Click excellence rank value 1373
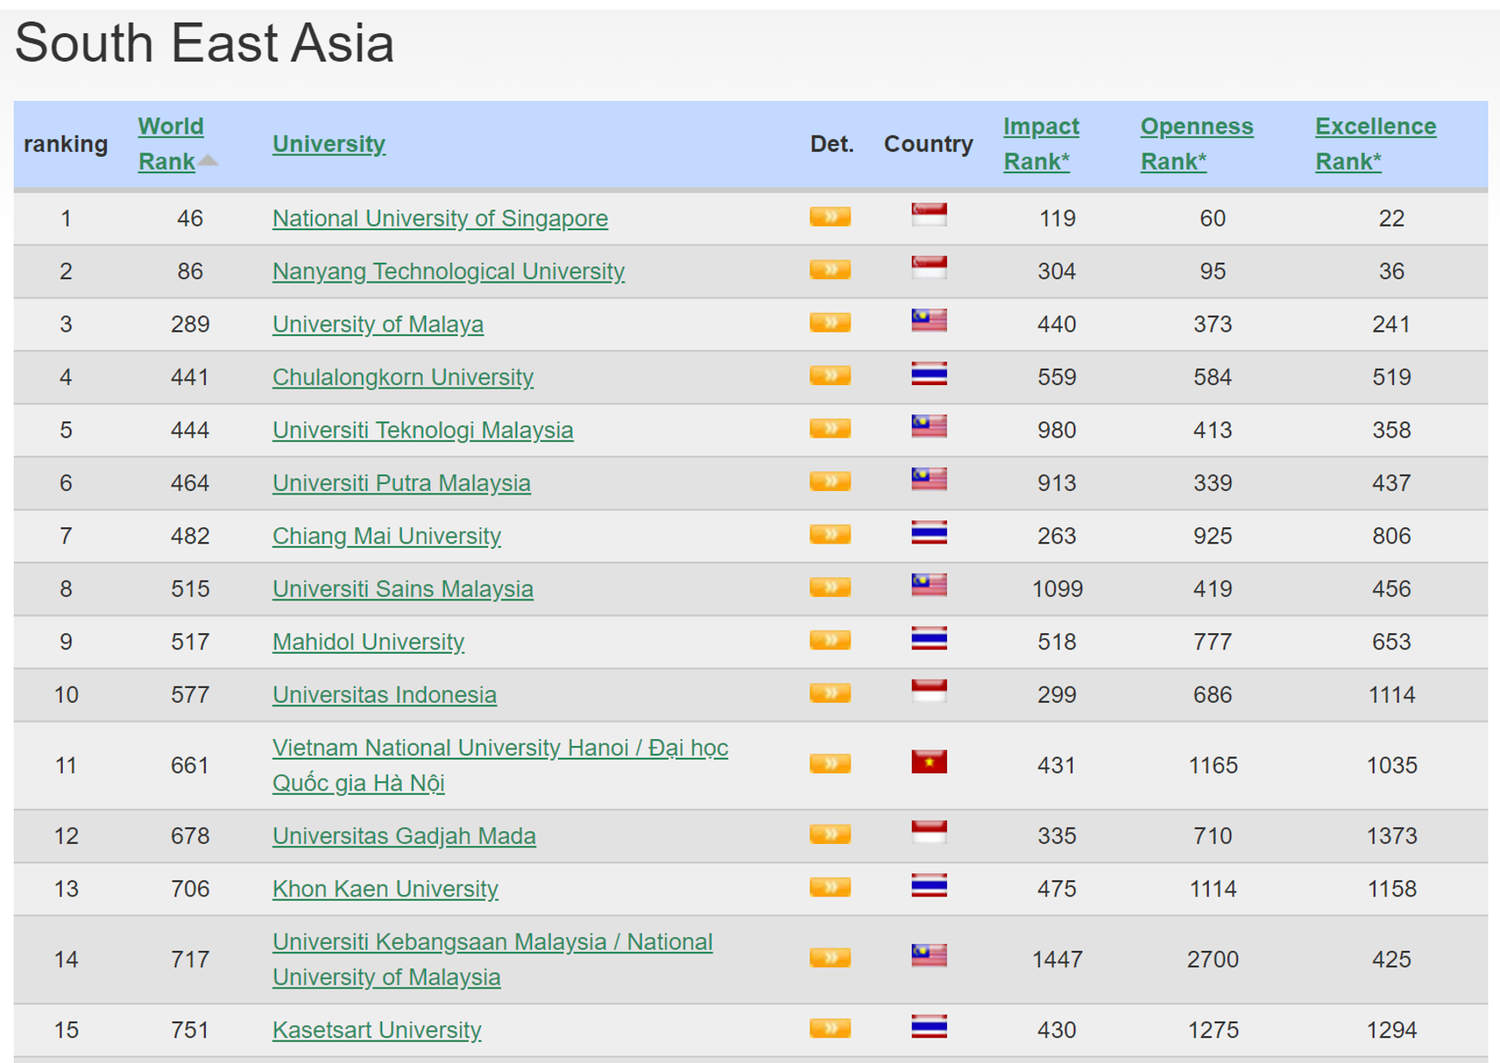The image size is (1500, 1063). pyautogui.click(x=1391, y=836)
